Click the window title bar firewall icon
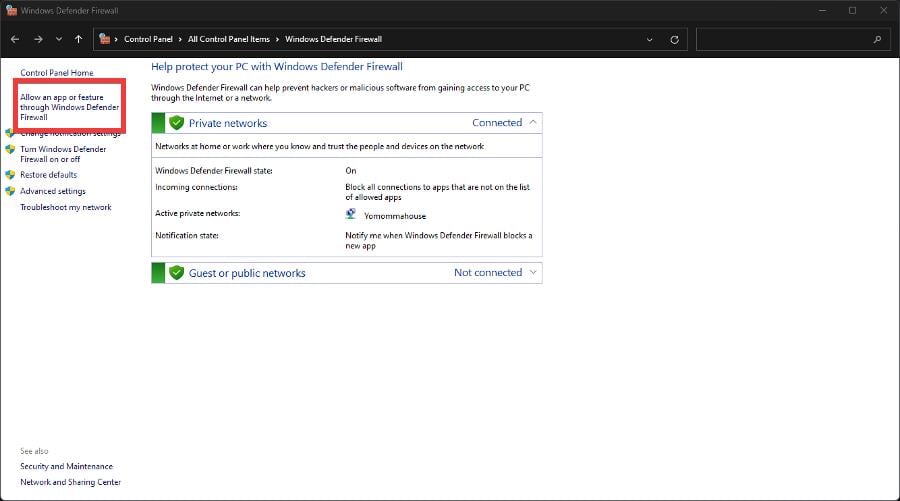Screen dimensions: 900x501 pos(11,10)
